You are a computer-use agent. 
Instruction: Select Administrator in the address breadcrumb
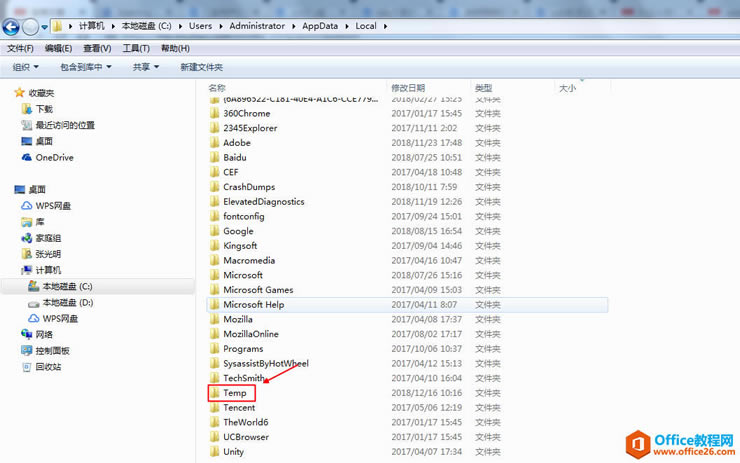pyautogui.click(x=257, y=26)
